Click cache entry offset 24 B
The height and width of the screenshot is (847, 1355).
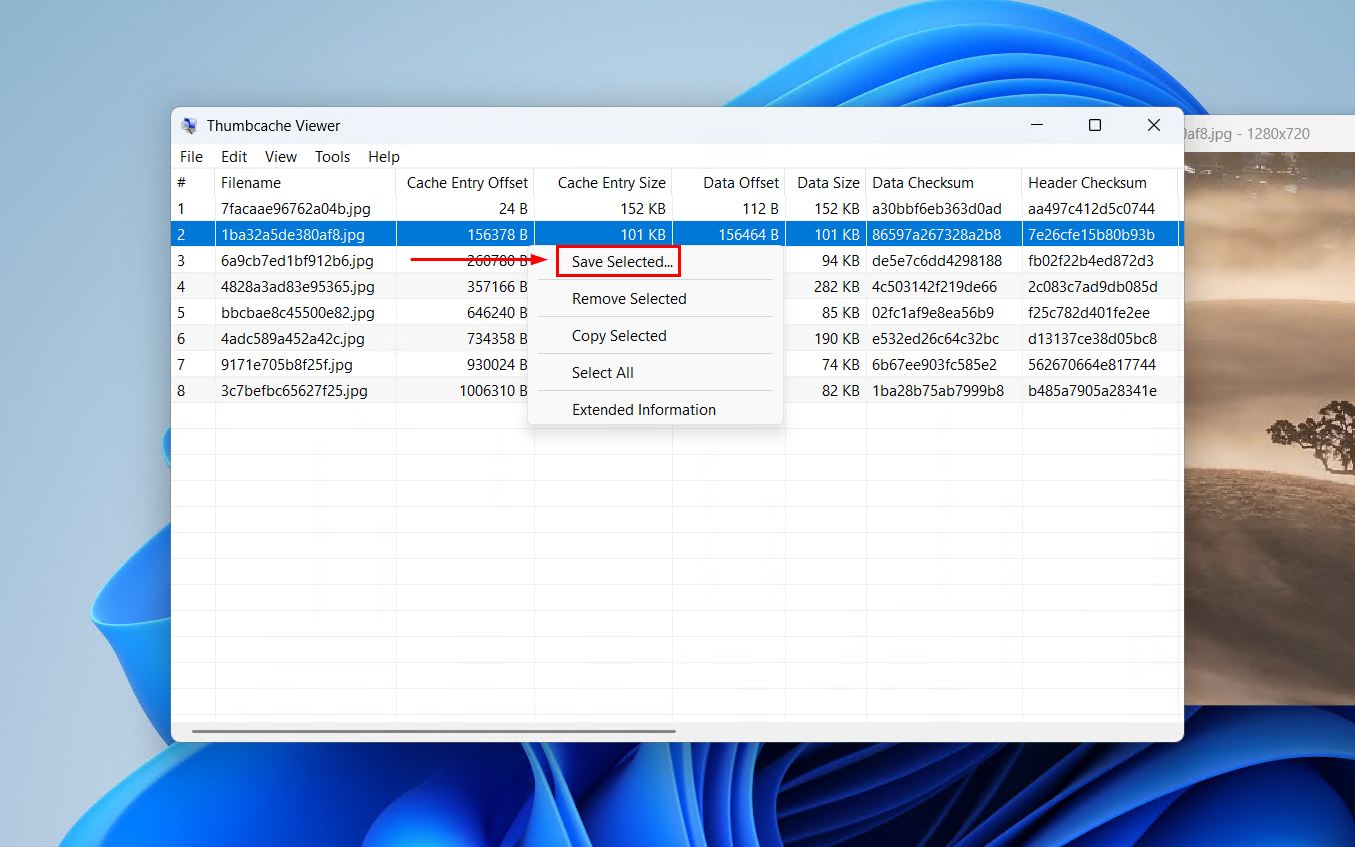tap(513, 209)
